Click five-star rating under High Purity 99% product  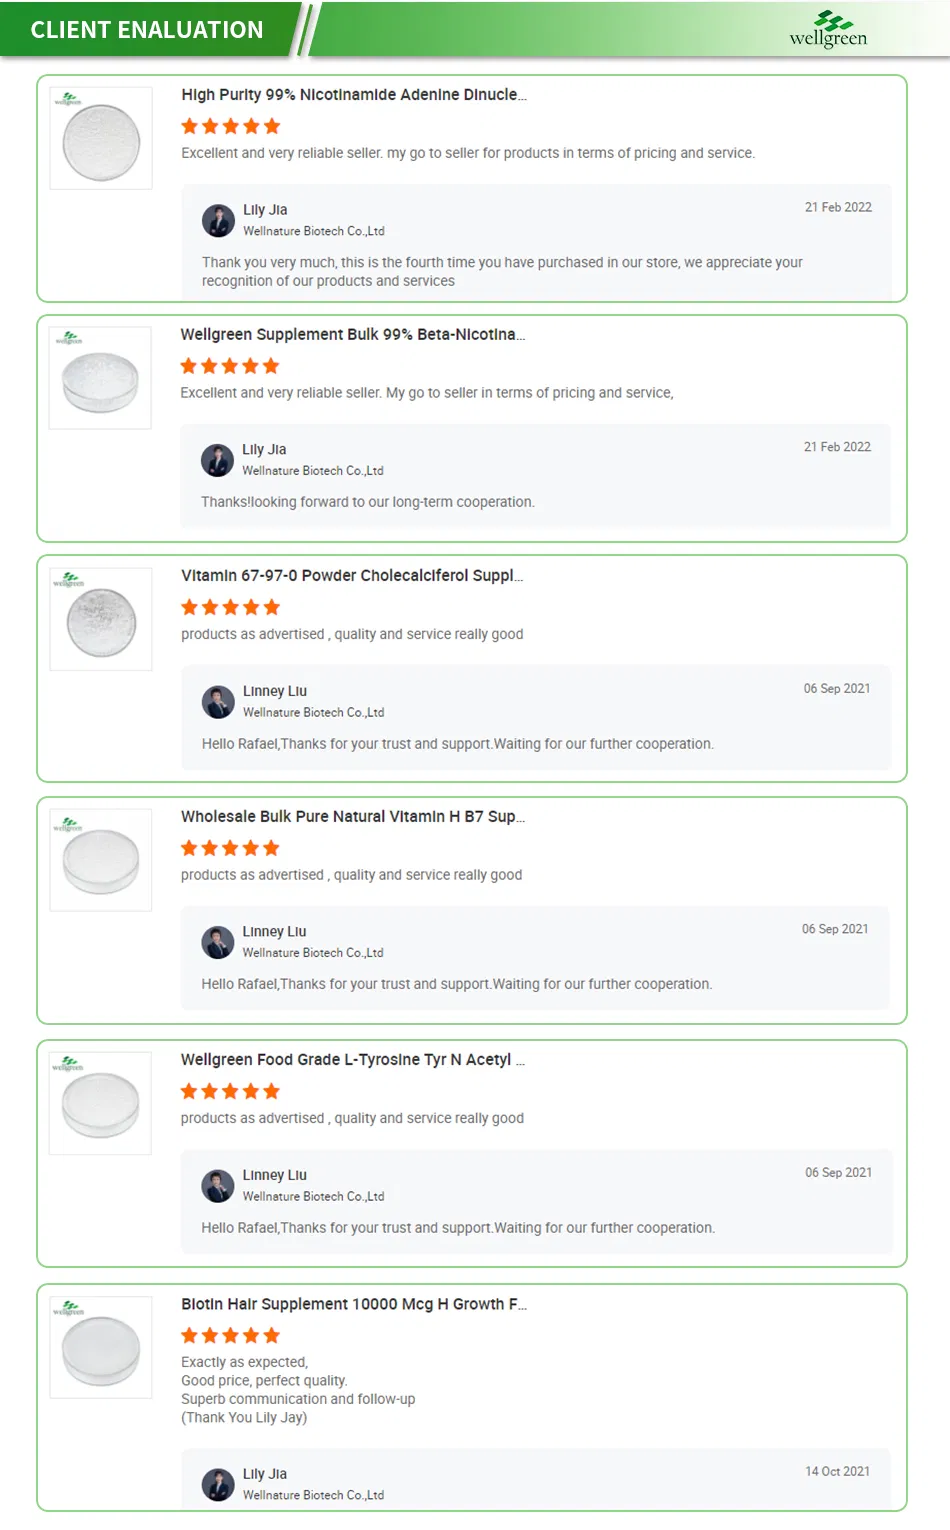[231, 126]
